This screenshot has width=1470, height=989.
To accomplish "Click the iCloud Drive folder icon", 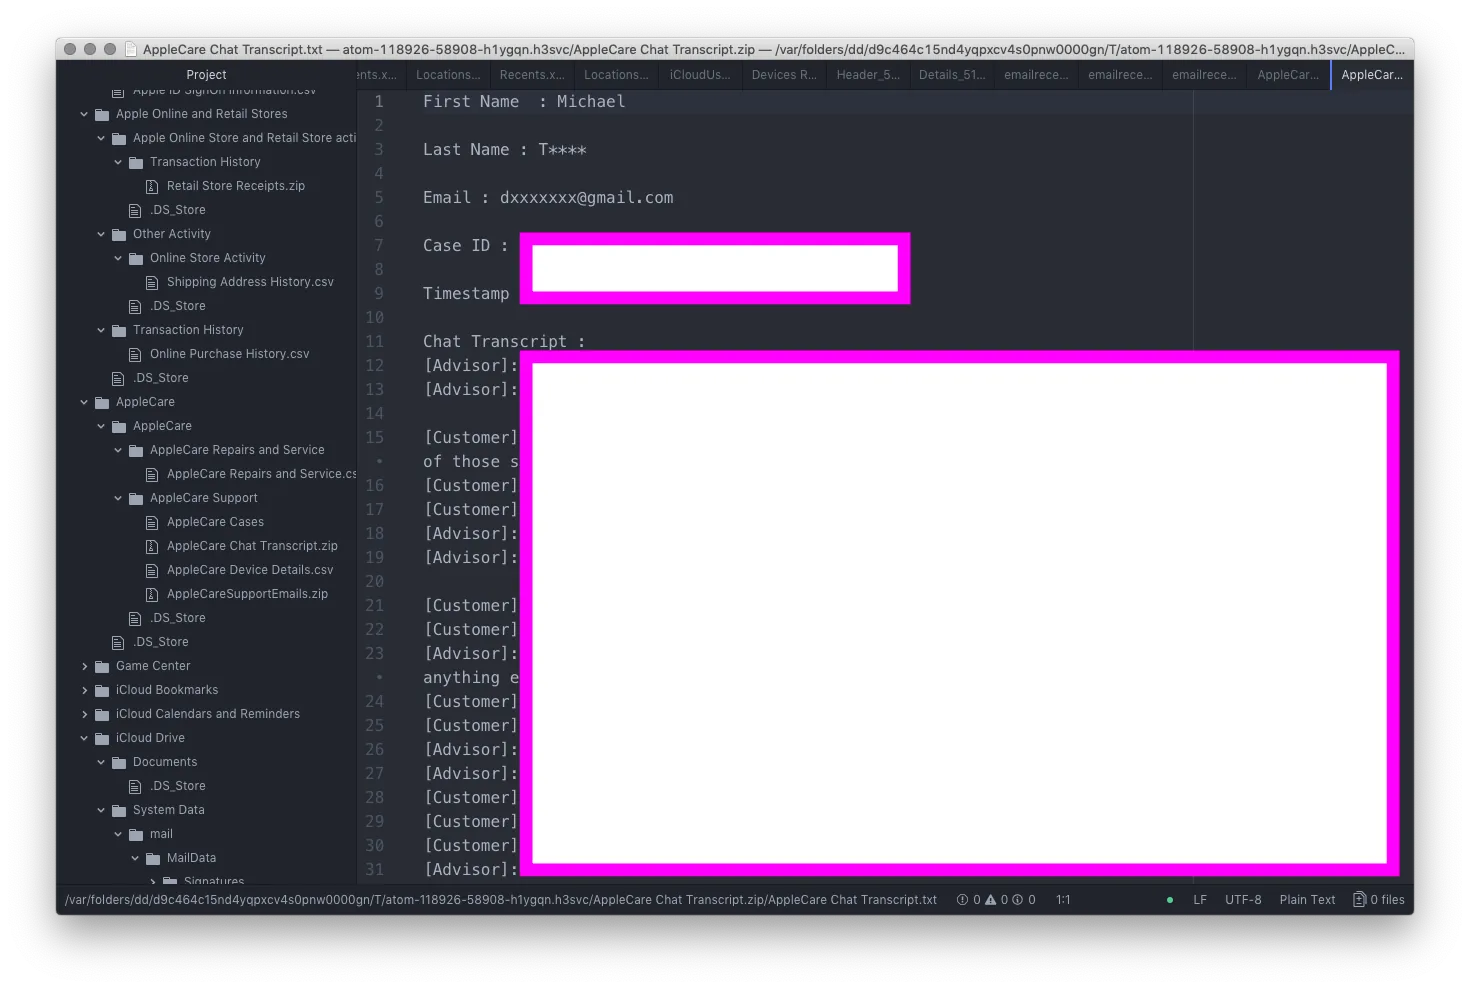I will (102, 738).
